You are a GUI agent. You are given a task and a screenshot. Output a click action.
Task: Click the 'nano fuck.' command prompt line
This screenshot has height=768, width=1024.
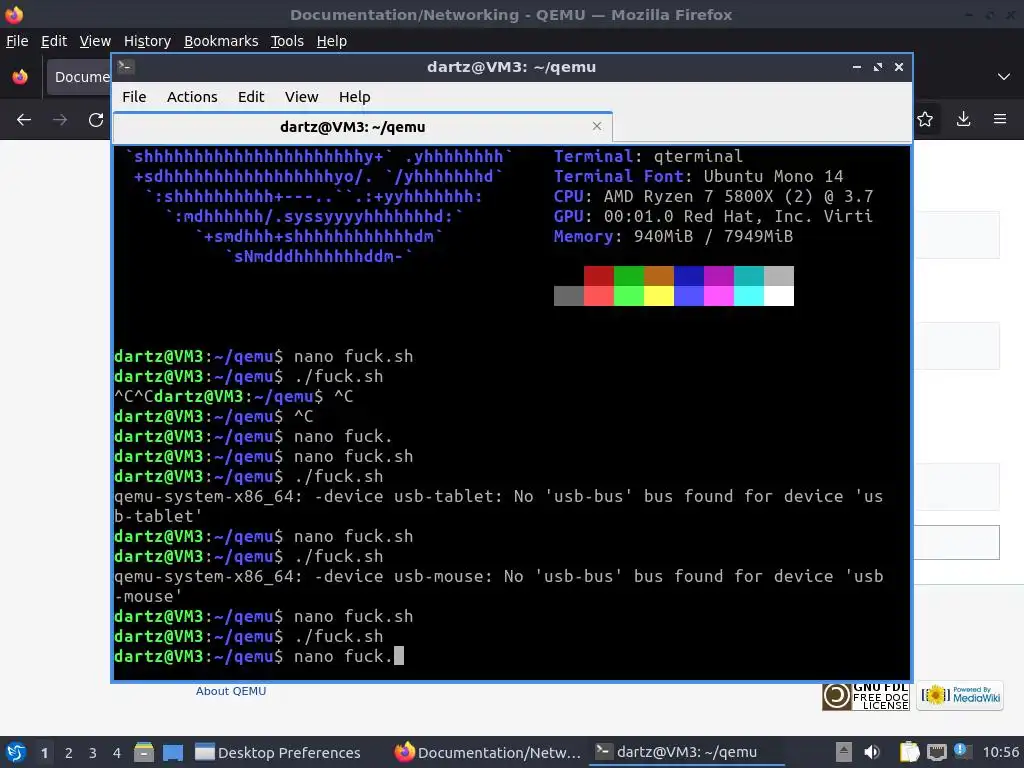(259, 656)
